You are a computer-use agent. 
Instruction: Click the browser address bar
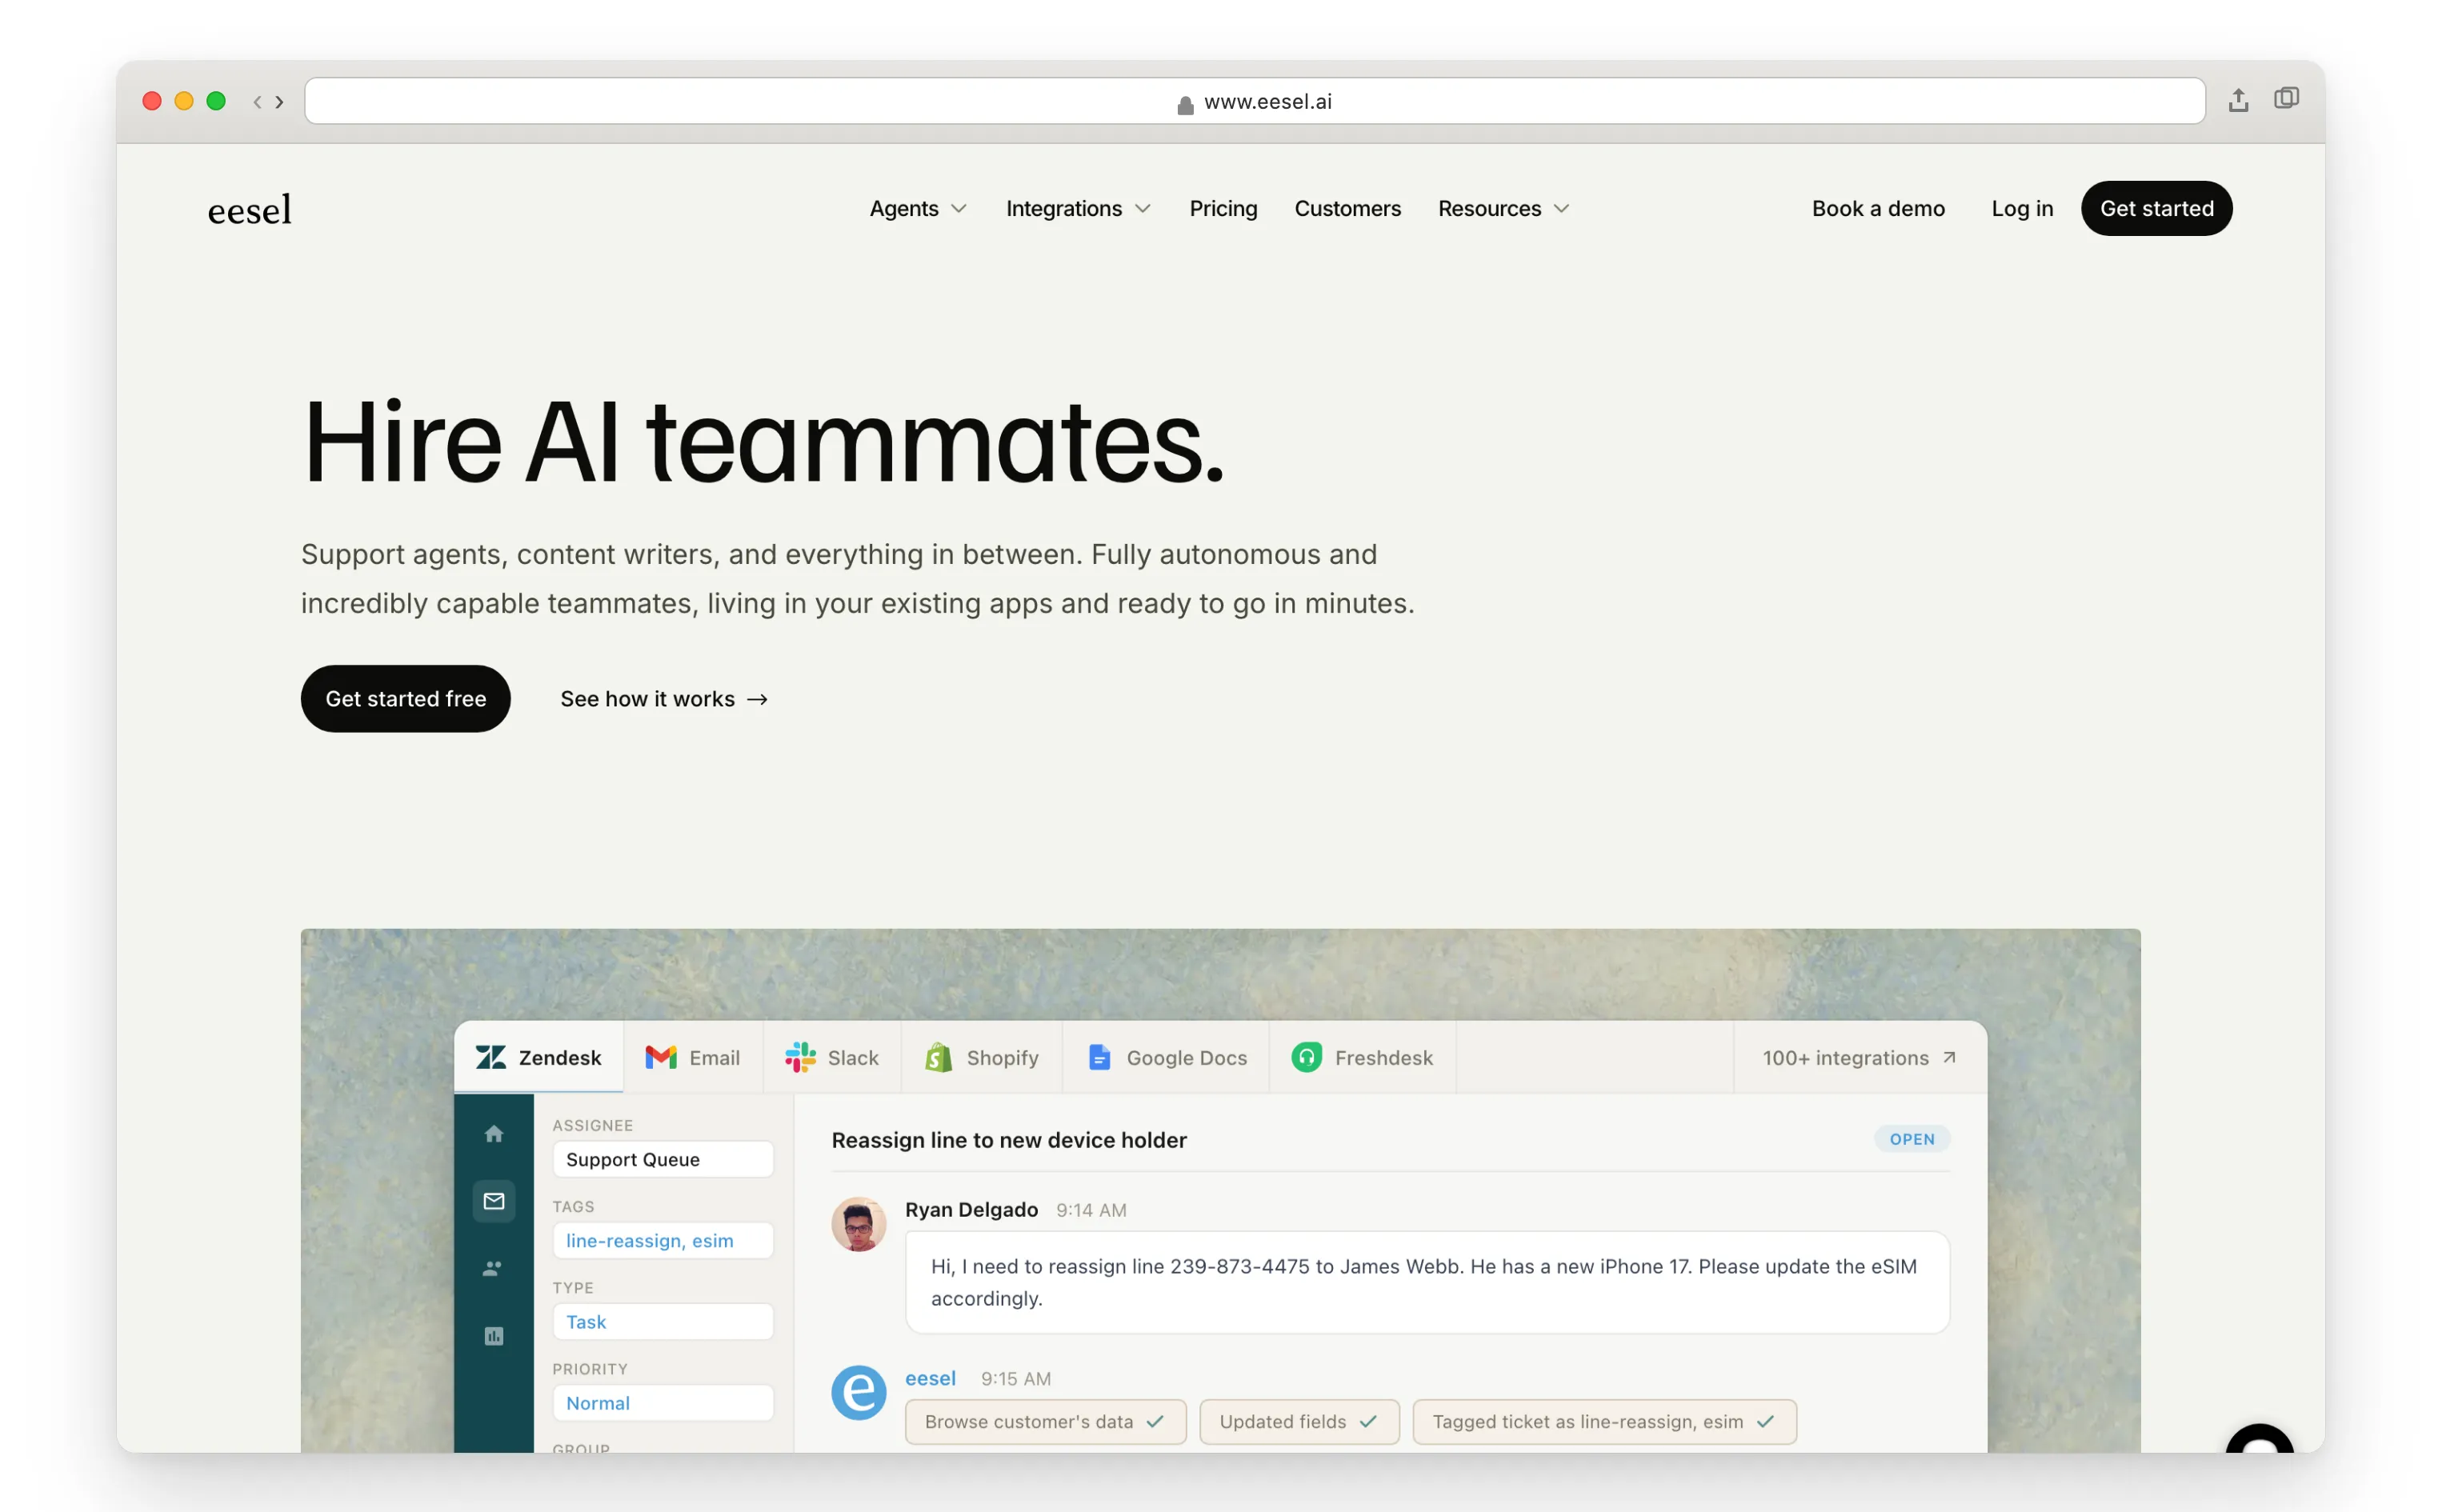(x=1254, y=101)
